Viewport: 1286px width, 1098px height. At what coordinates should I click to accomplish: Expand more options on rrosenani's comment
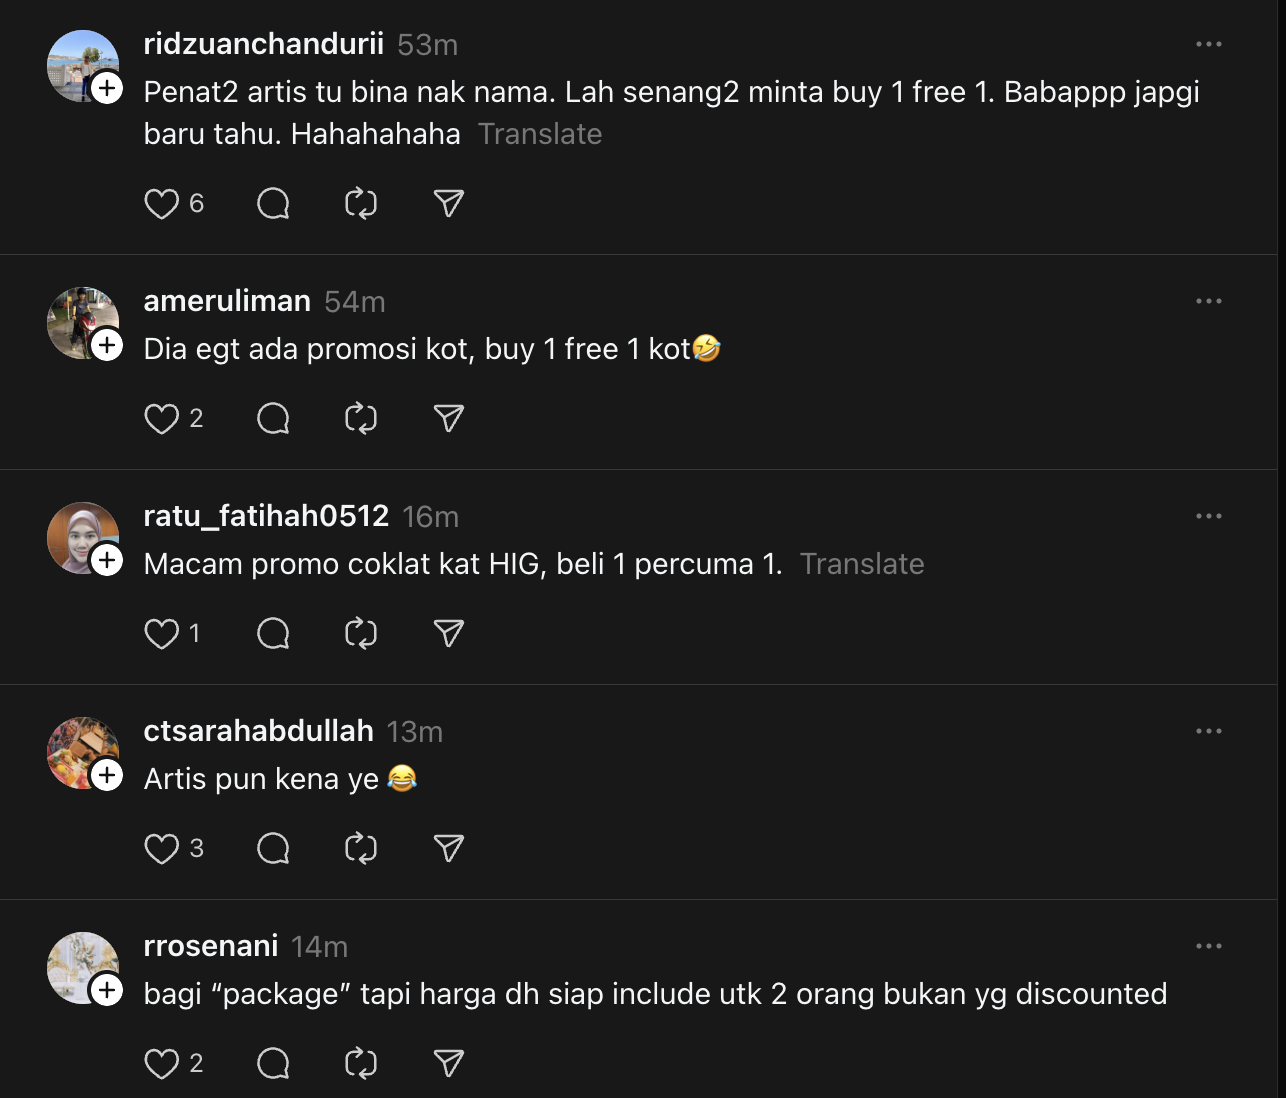[1208, 946]
